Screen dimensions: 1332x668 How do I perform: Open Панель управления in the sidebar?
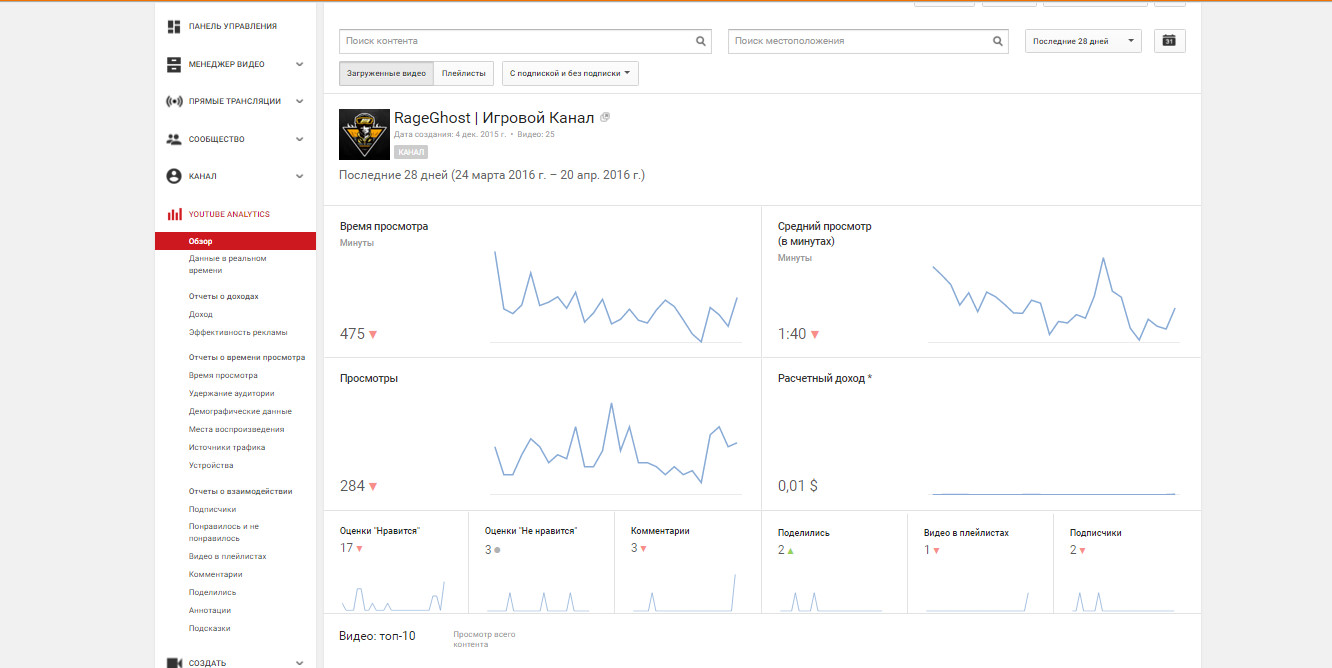coord(233,26)
